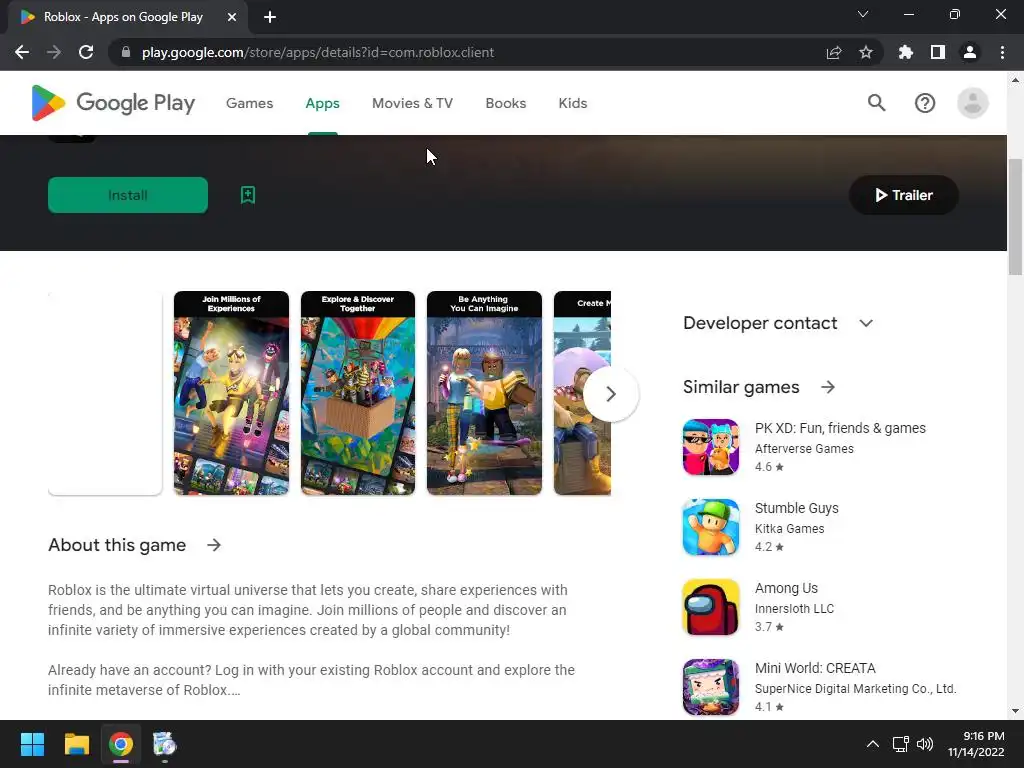The height and width of the screenshot is (768, 1024).
Task: Go to the Apps section
Action: click(x=323, y=103)
